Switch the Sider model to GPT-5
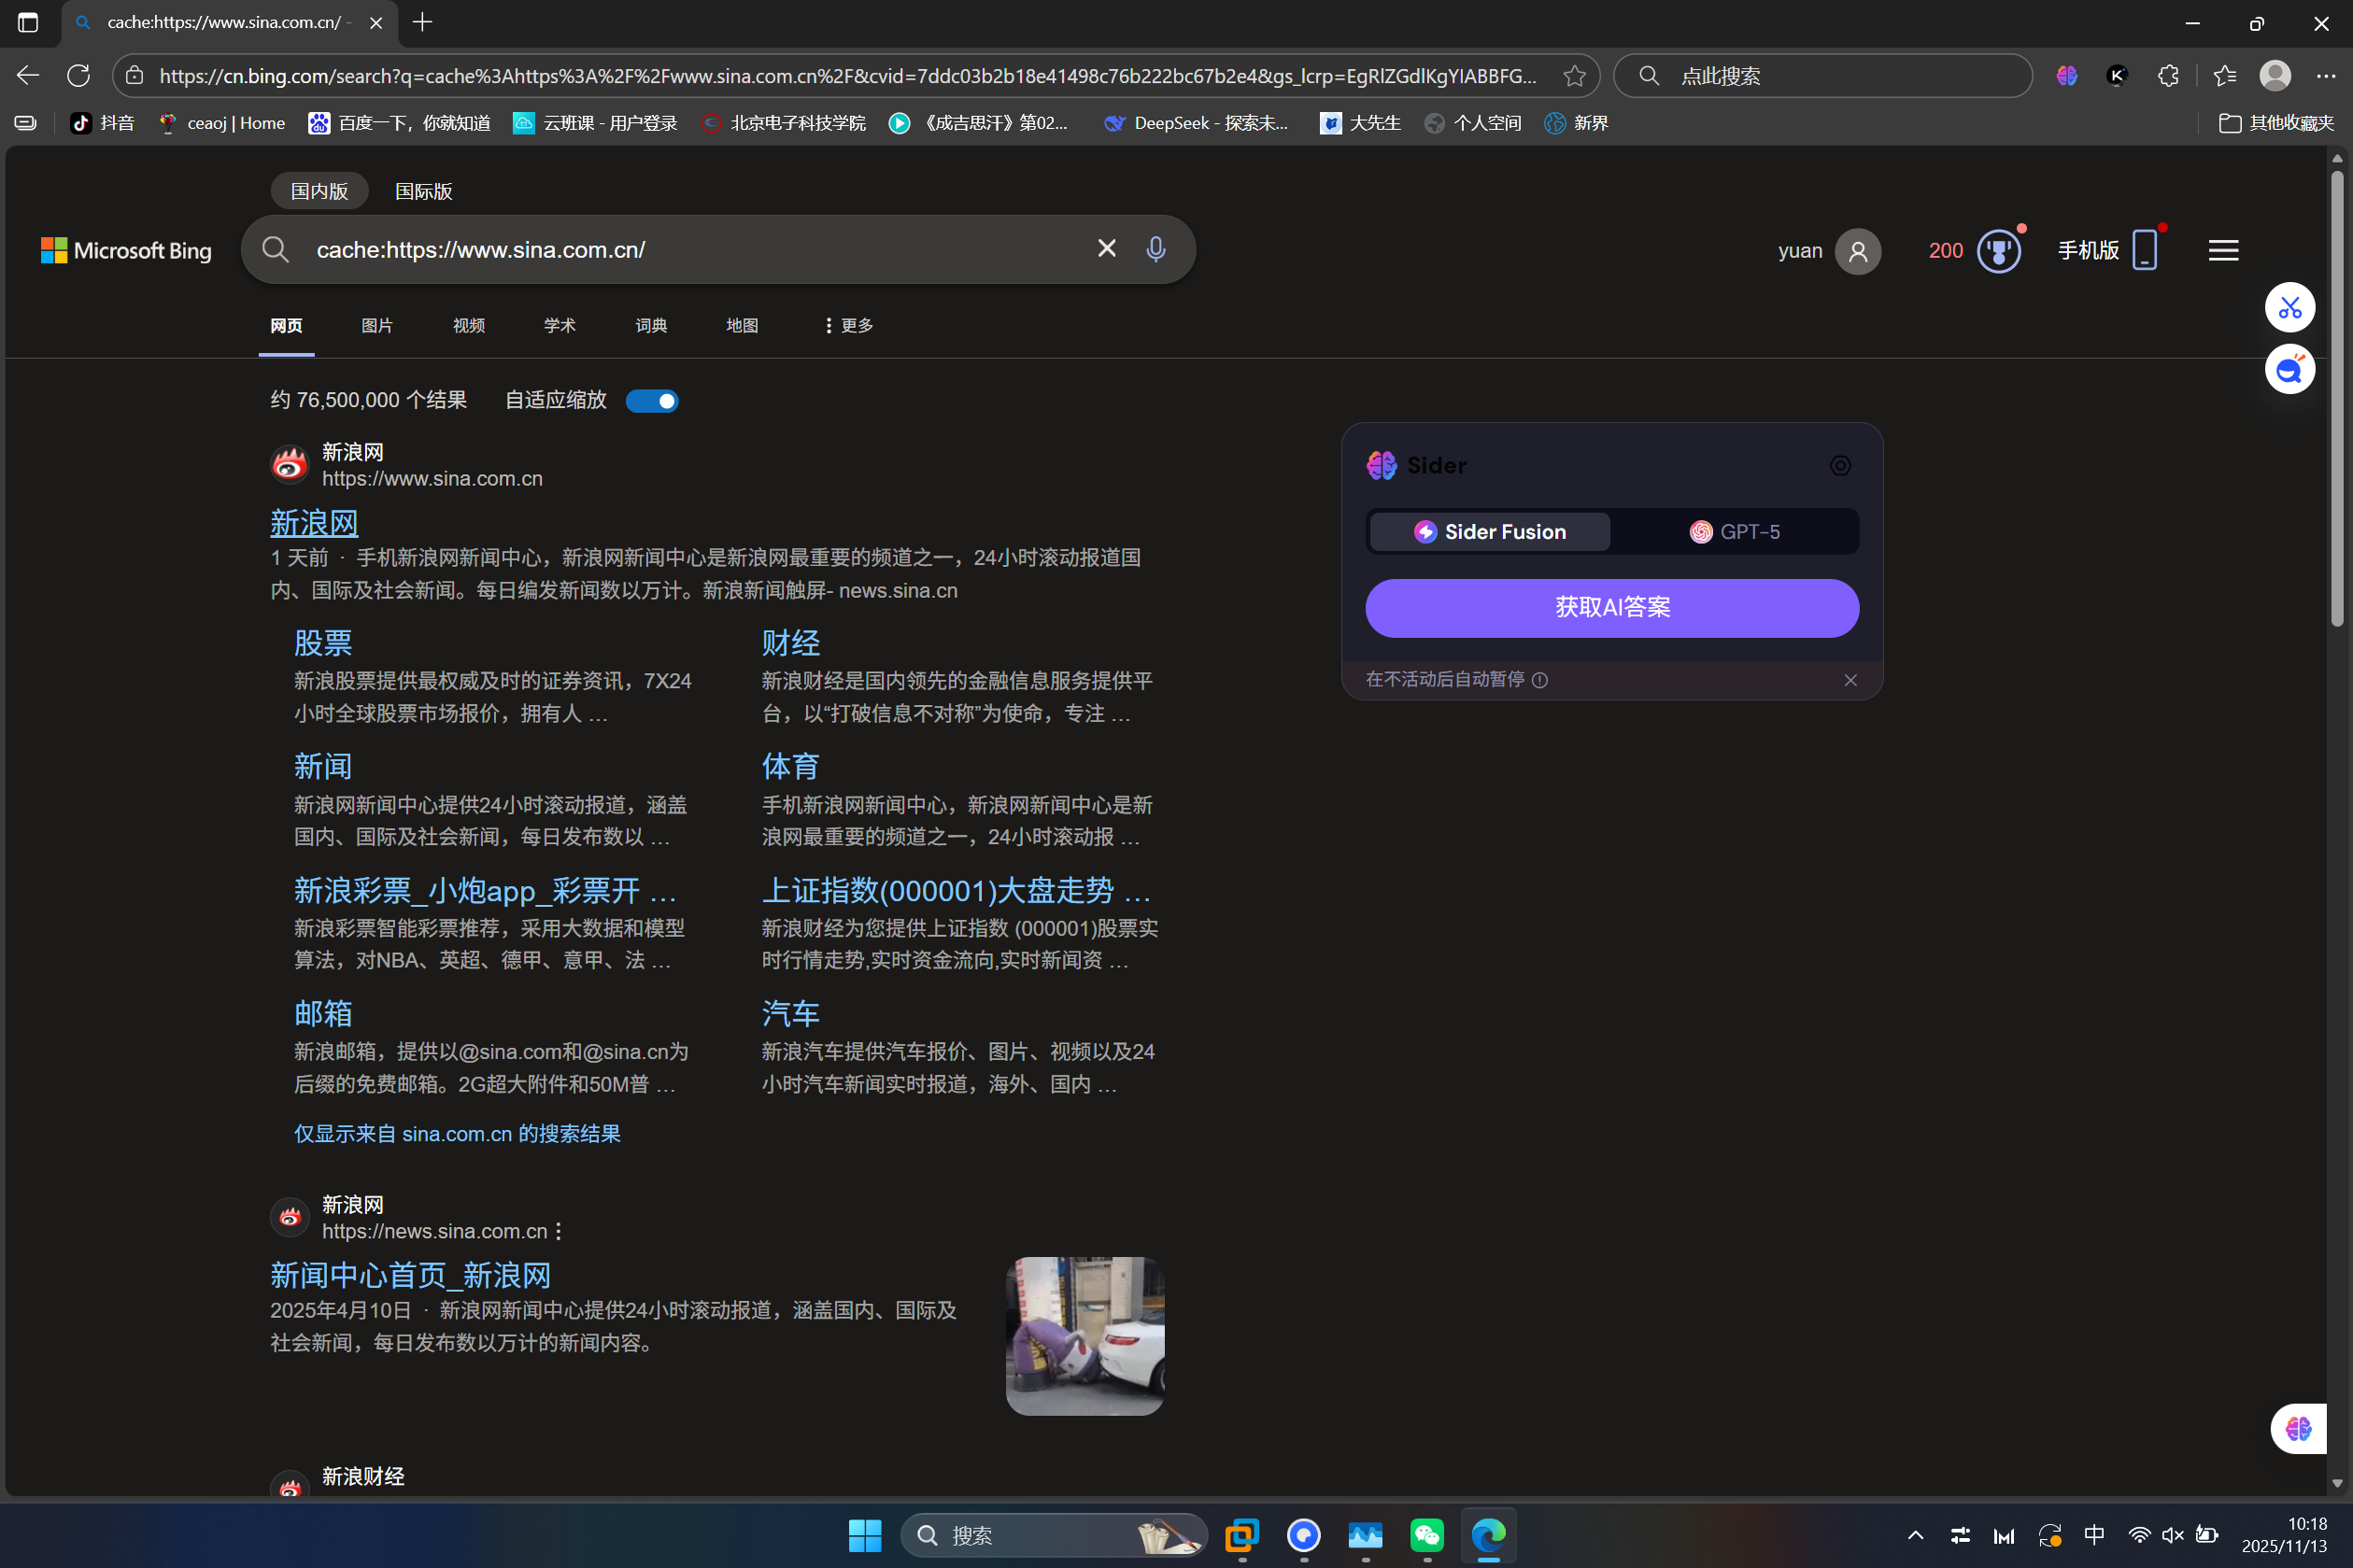This screenshot has width=2353, height=1568. pyautogui.click(x=1738, y=531)
